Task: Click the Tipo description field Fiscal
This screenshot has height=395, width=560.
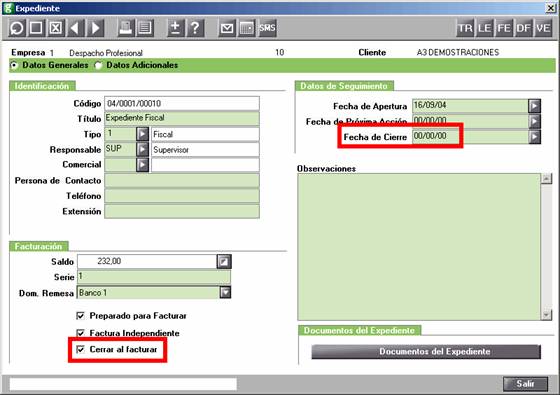Action: point(205,134)
